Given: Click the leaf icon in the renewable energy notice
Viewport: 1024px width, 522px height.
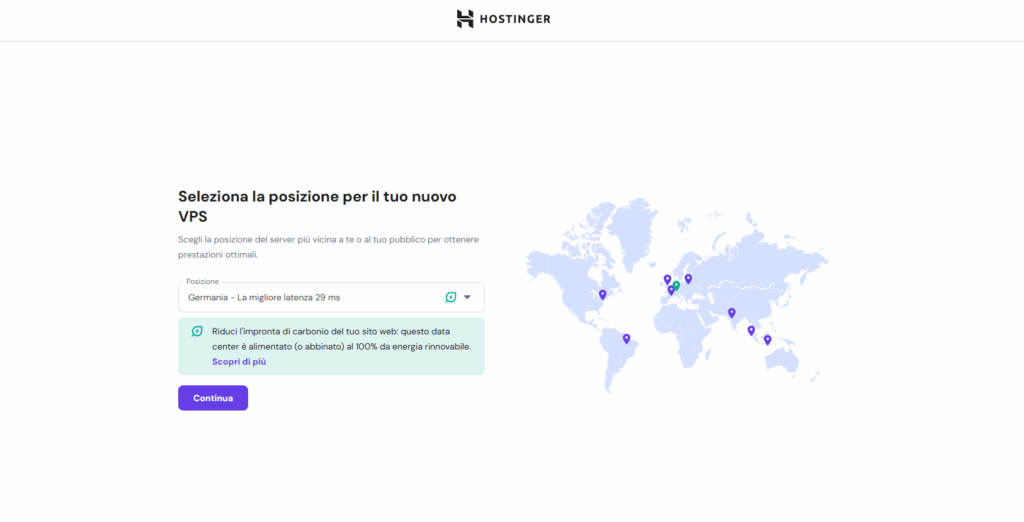Looking at the screenshot, I should (197, 331).
